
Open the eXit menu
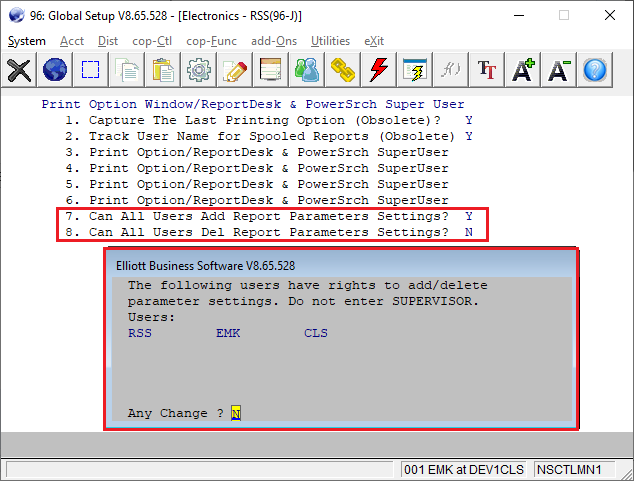tap(374, 41)
